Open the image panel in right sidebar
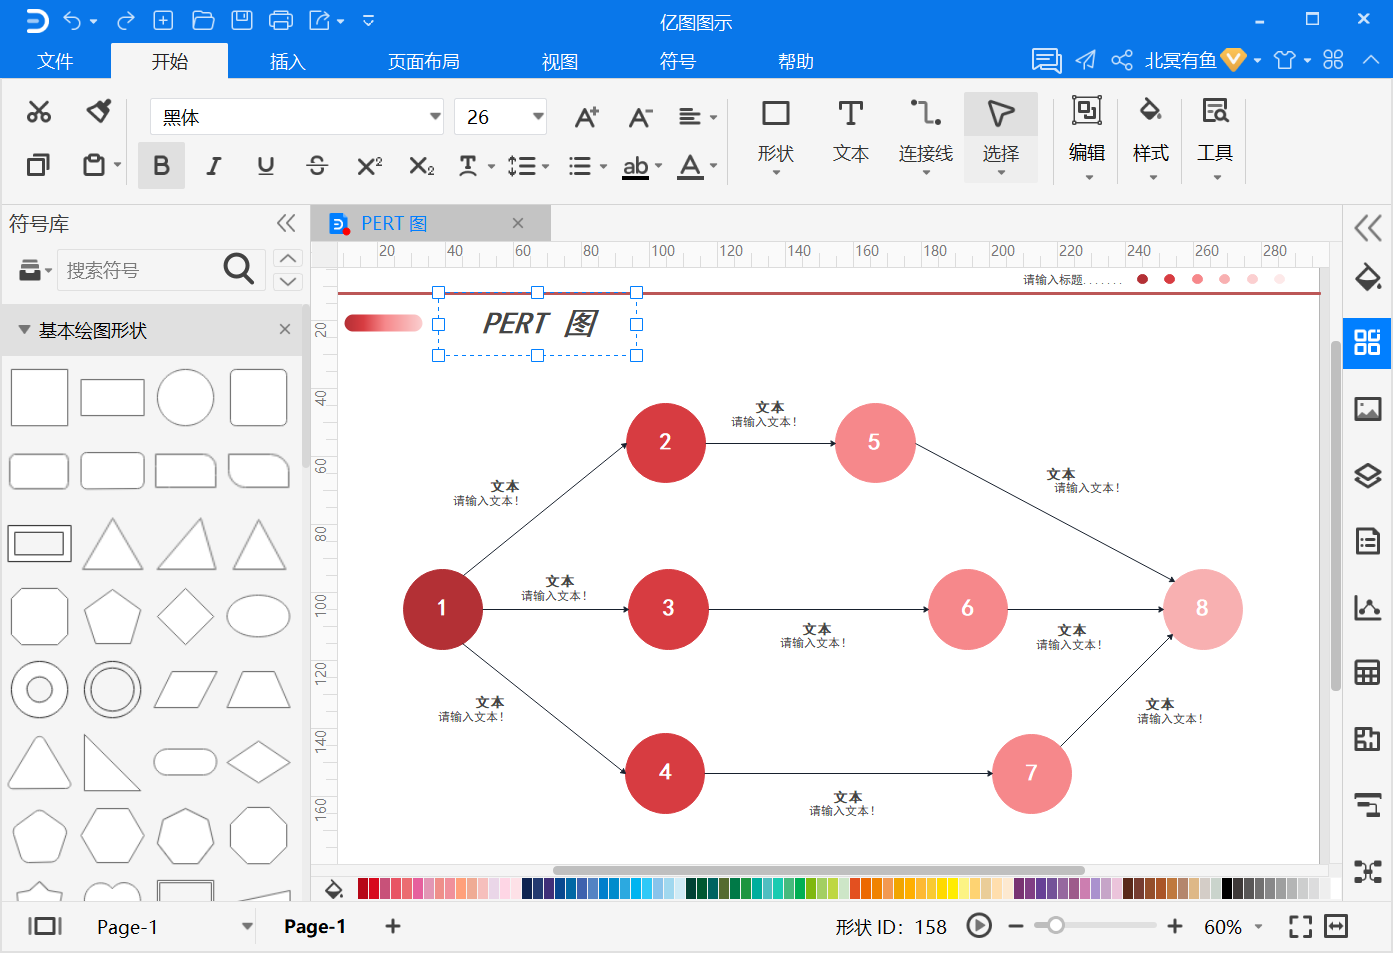The width and height of the screenshot is (1393, 953). point(1367,409)
